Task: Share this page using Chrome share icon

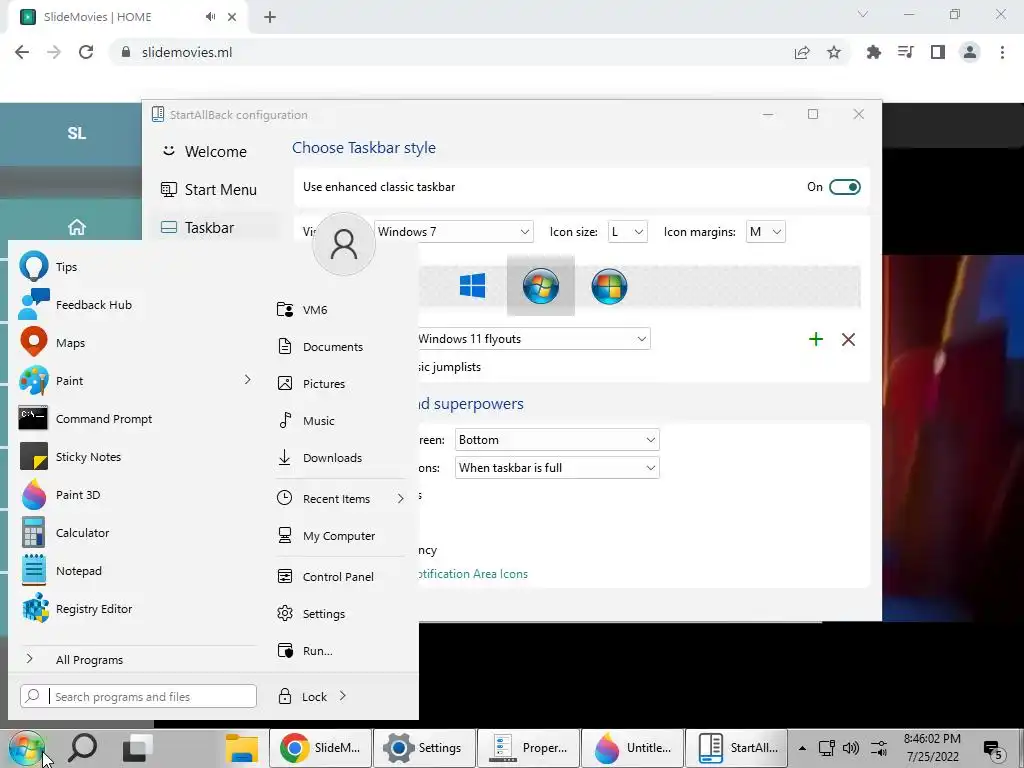Action: coord(802,52)
